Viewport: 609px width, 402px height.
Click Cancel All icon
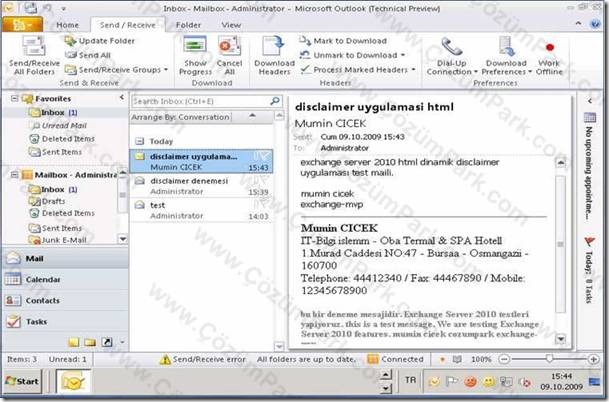tap(229, 55)
